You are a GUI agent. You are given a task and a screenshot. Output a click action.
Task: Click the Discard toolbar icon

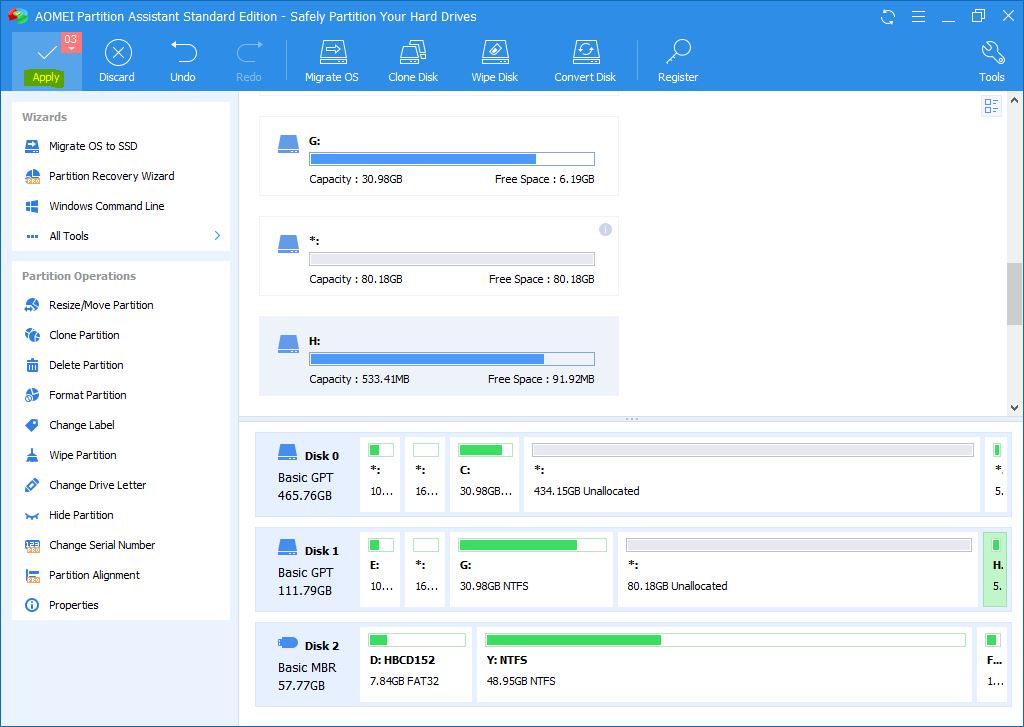click(117, 53)
